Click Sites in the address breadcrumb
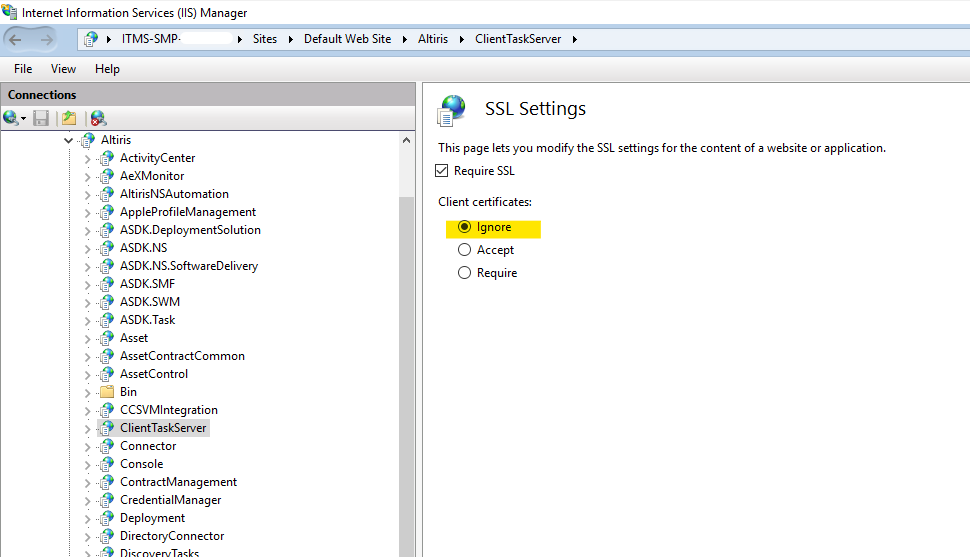Image resolution: width=970 pixels, height=557 pixels. 264,39
